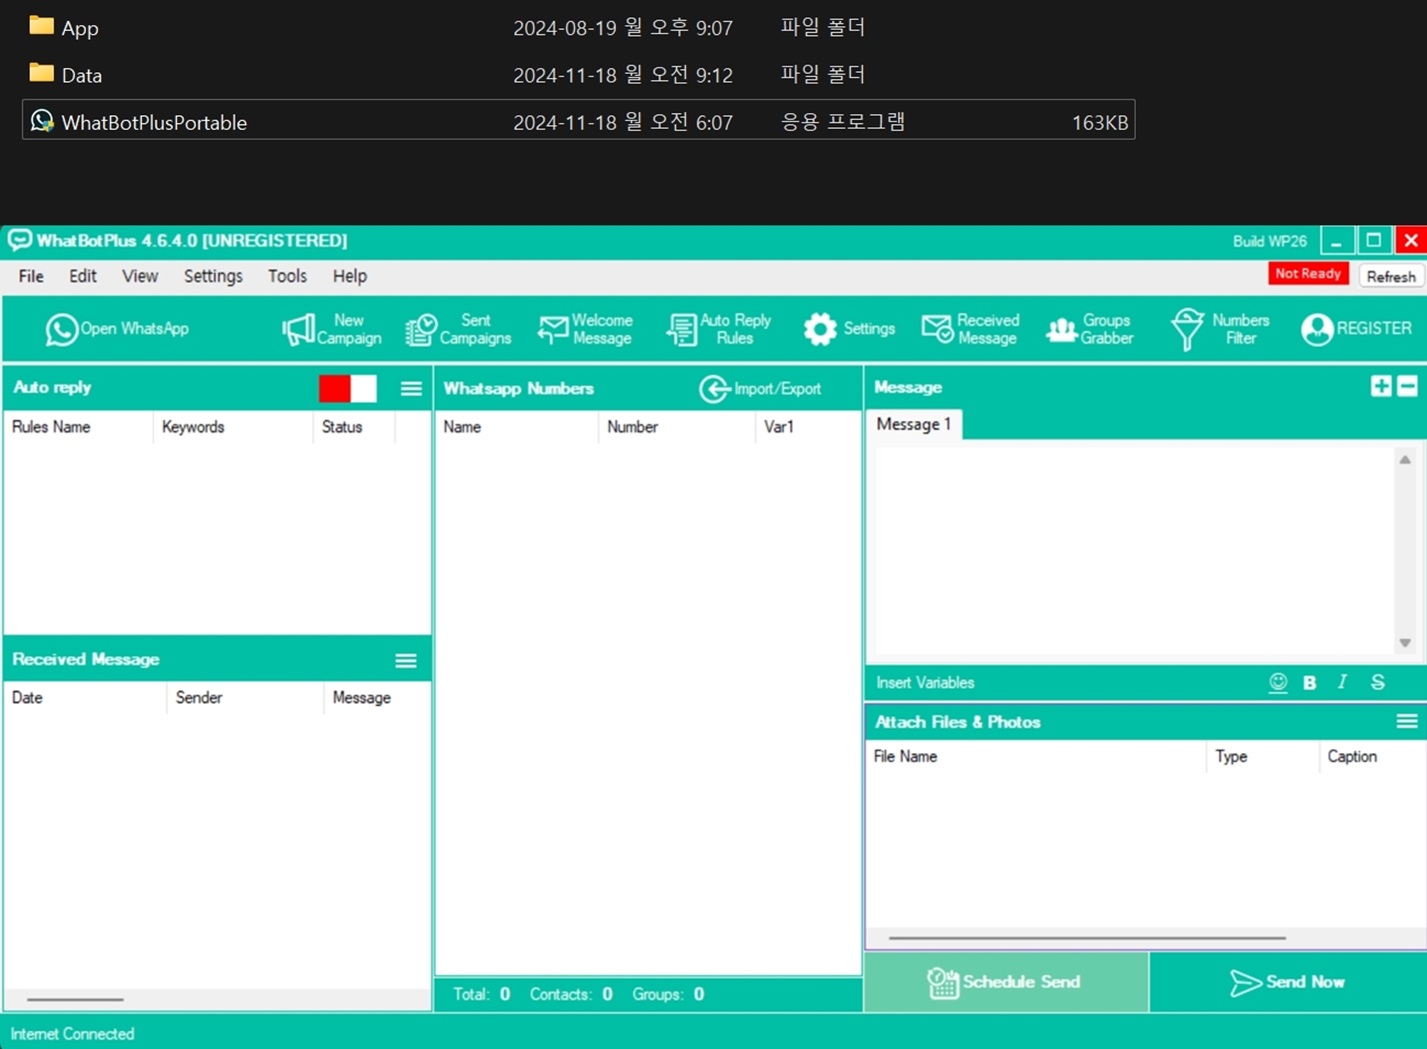Click Import/Export for Whatsapp Numbers
Image resolution: width=1427 pixels, height=1049 pixels.
click(760, 389)
